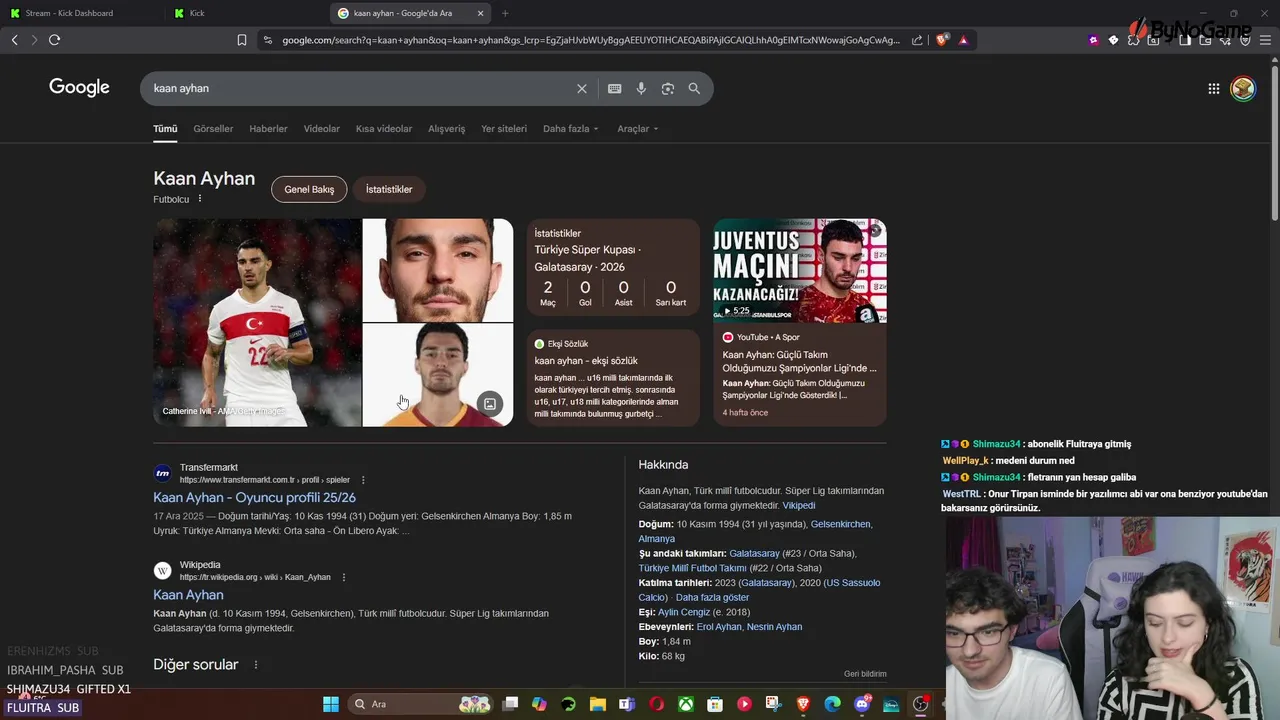Launch Opera from the taskbar

pyautogui.click(x=657, y=704)
